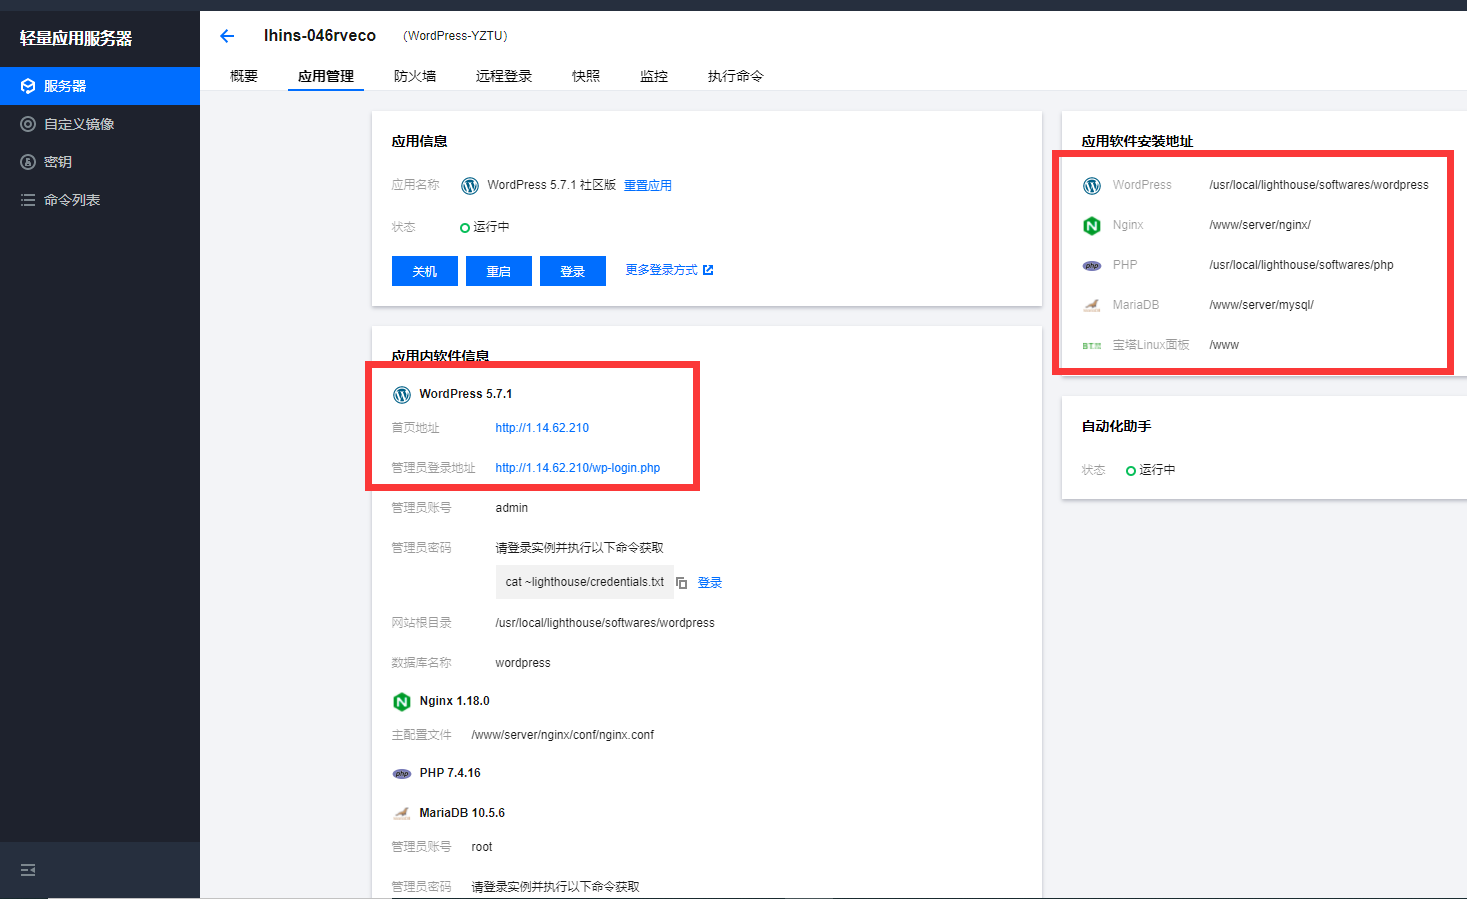
Task: Open the 快照 tab
Action: tap(586, 76)
